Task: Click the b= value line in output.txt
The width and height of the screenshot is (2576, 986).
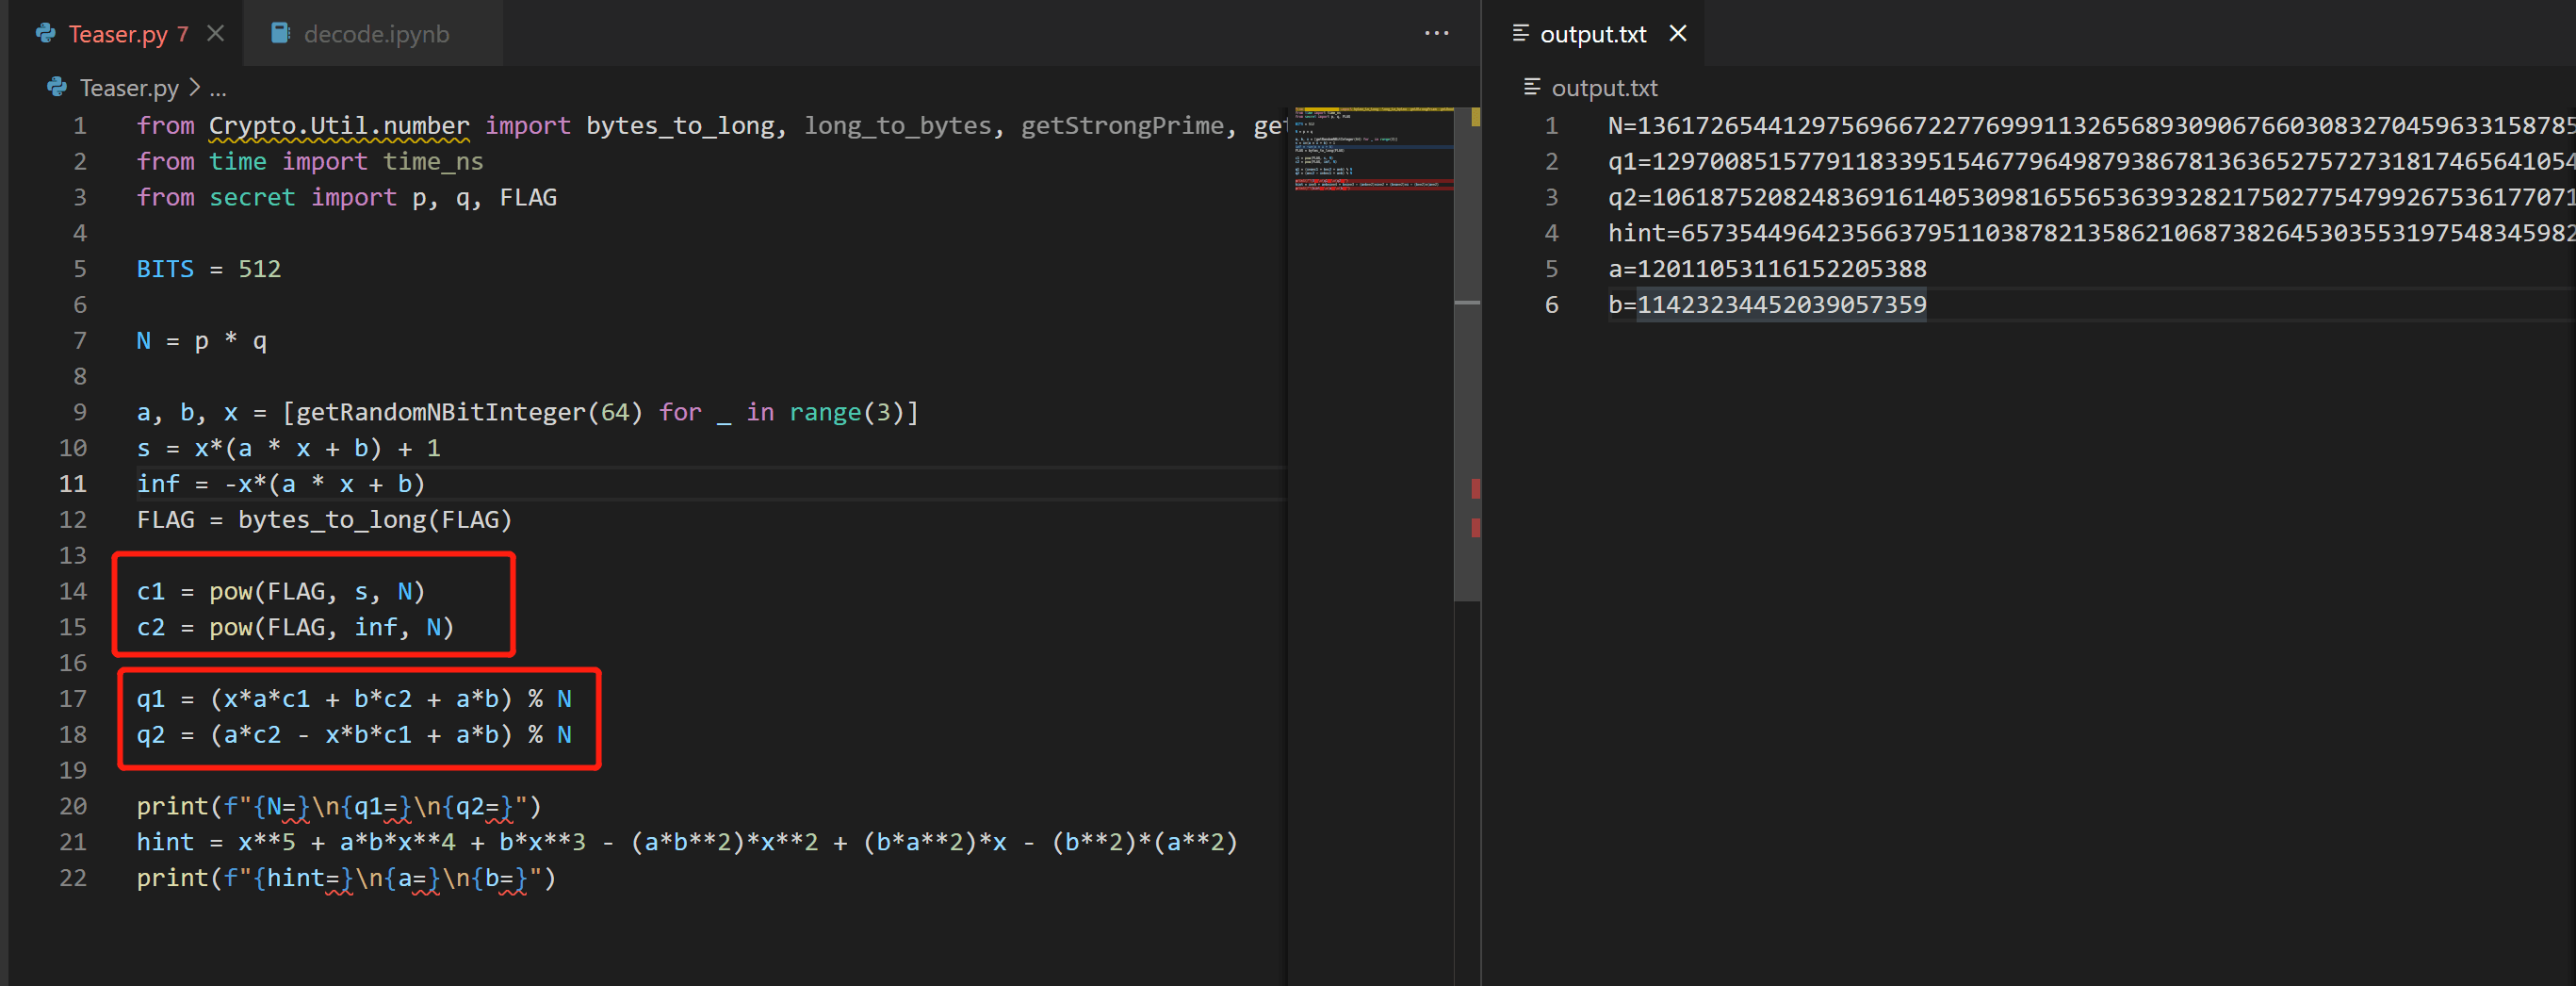Action: click(x=1766, y=305)
